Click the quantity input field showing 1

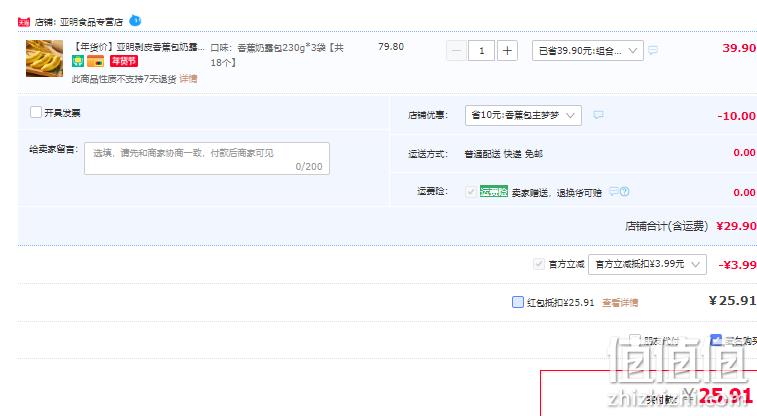[481, 51]
